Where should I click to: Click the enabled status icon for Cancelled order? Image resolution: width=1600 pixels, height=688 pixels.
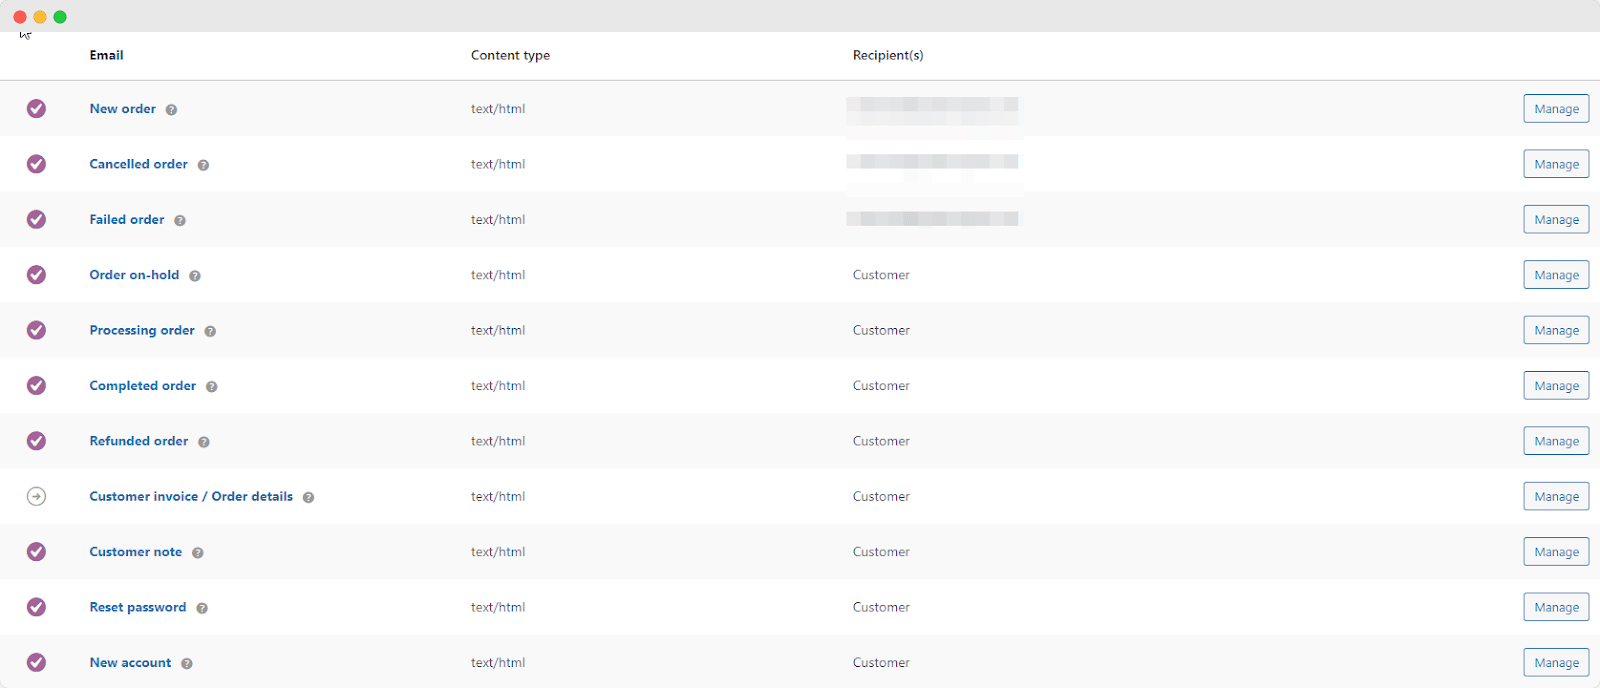pos(36,164)
